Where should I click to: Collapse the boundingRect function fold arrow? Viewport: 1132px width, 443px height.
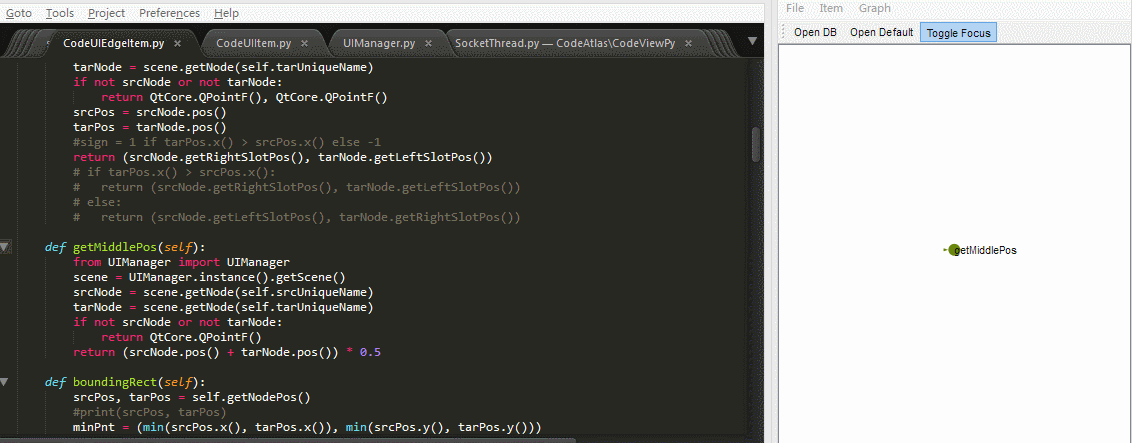pos(4,382)
